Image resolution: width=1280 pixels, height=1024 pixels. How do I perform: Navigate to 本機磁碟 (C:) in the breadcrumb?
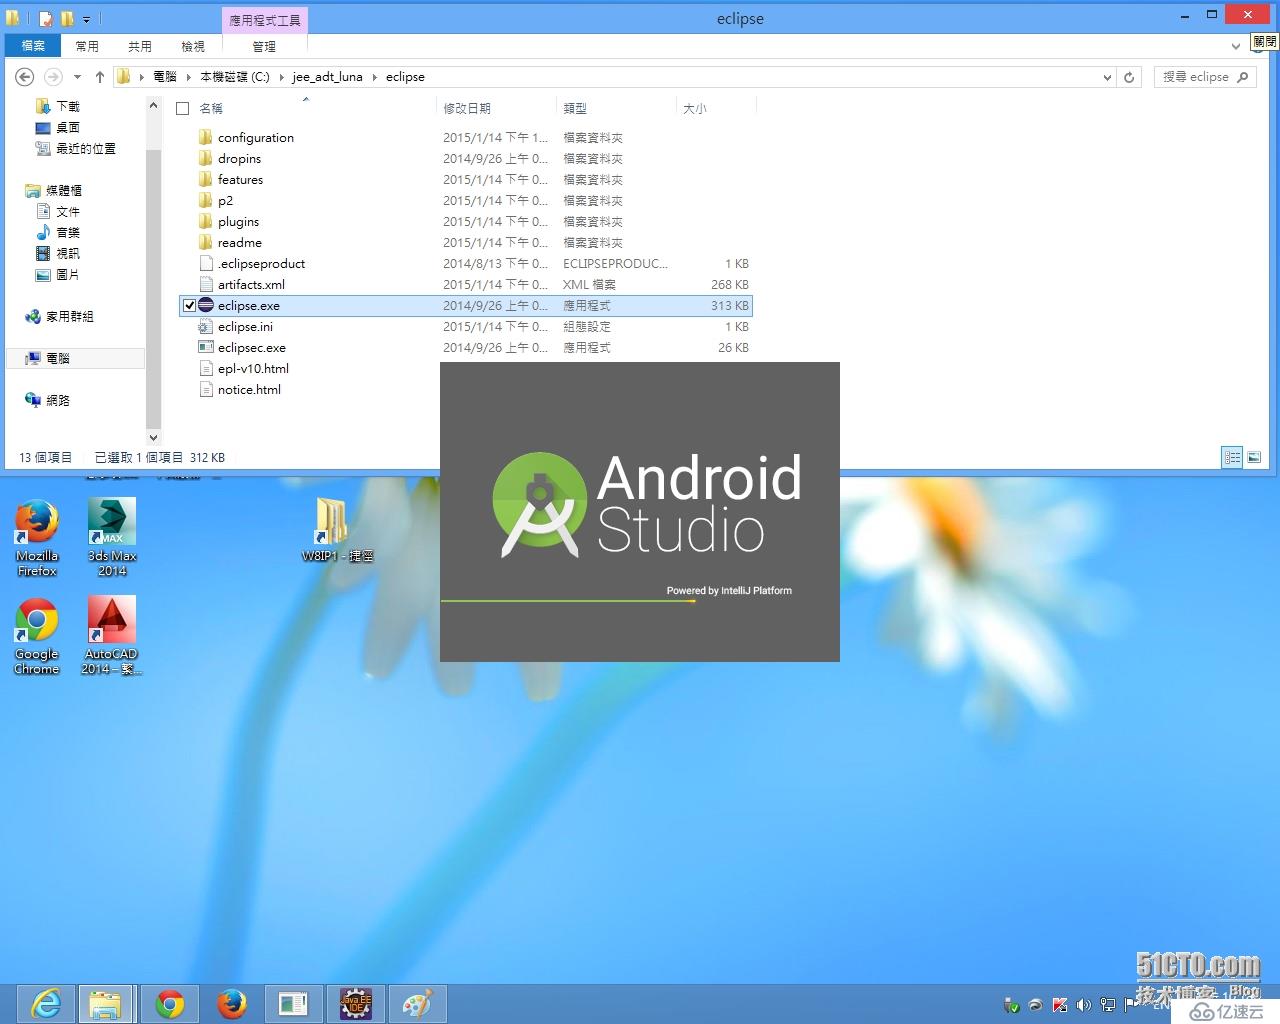click(x=235, y=77)
